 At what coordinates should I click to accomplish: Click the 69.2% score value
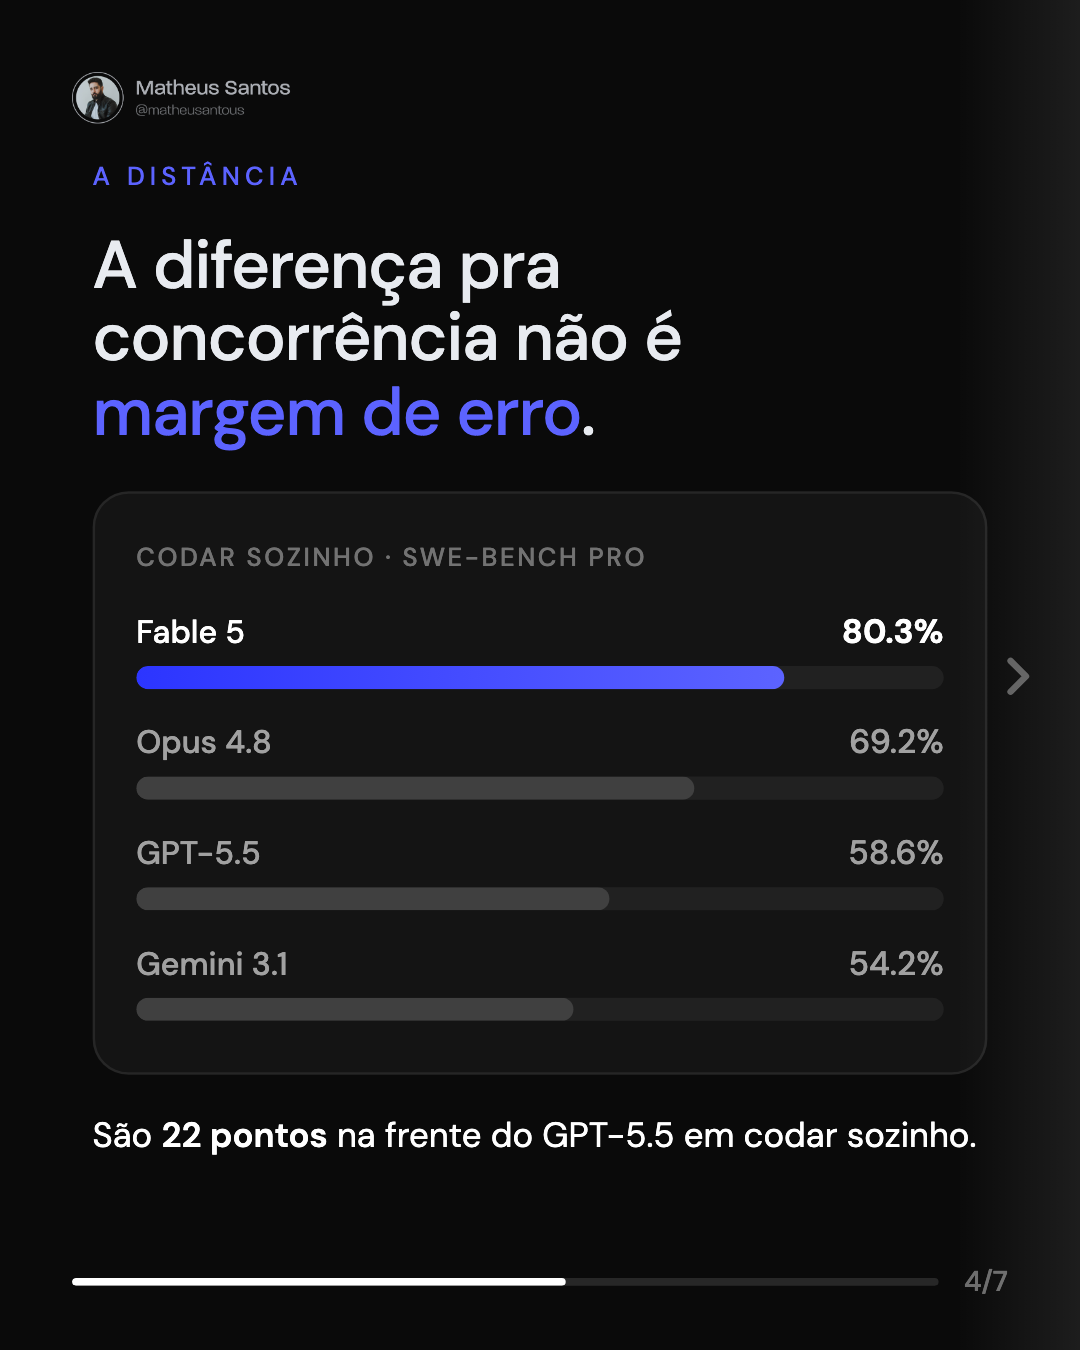[896, 742]
